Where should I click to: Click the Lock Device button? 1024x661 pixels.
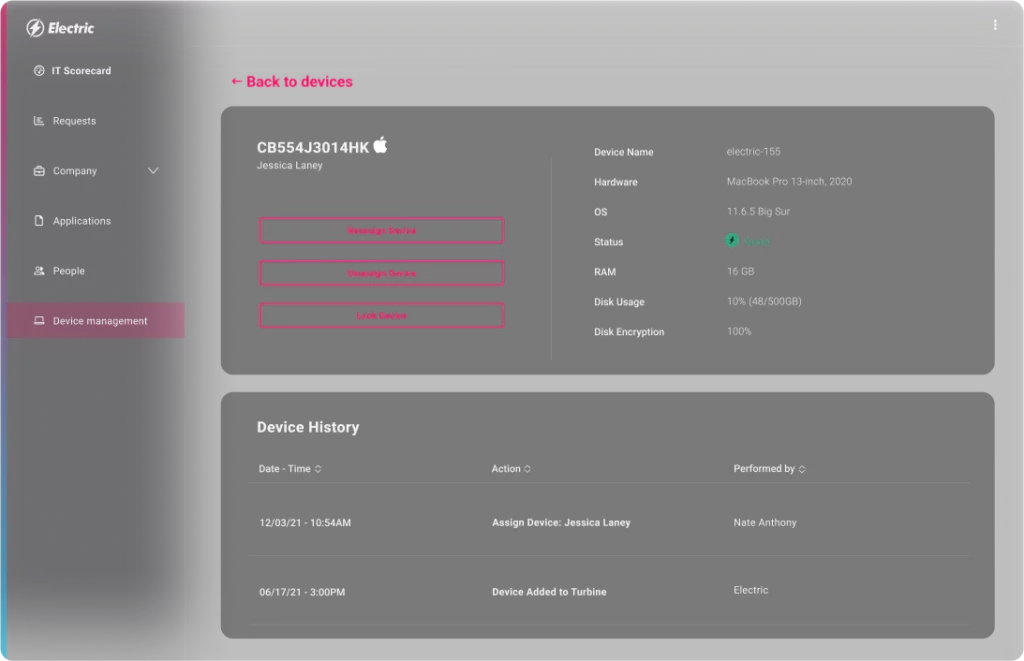pos(381,315)
